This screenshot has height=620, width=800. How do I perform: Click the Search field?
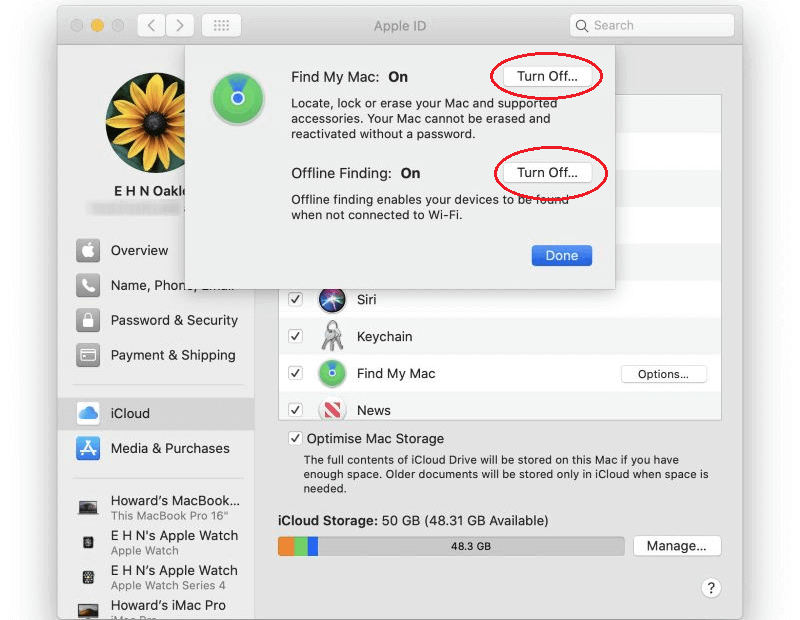pyautogui.click(x=651, y=25)
